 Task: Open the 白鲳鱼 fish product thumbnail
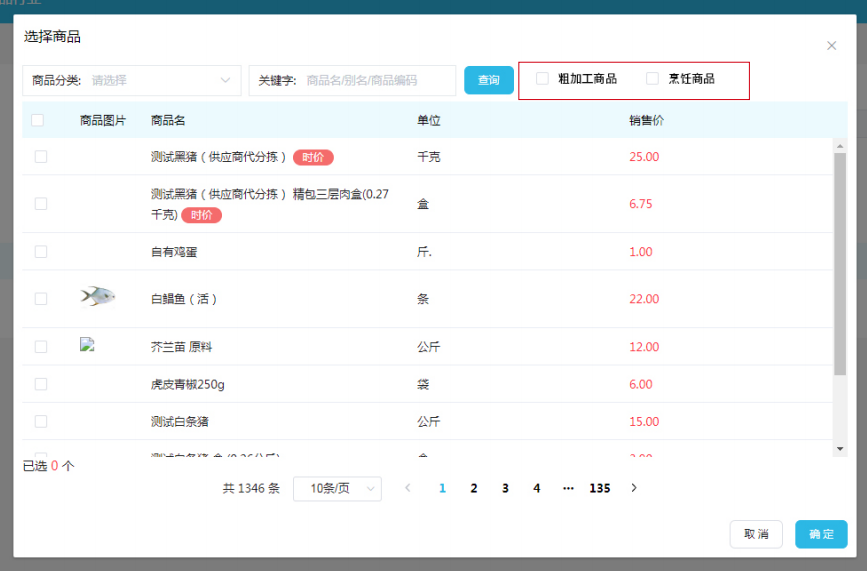point(98,296)
